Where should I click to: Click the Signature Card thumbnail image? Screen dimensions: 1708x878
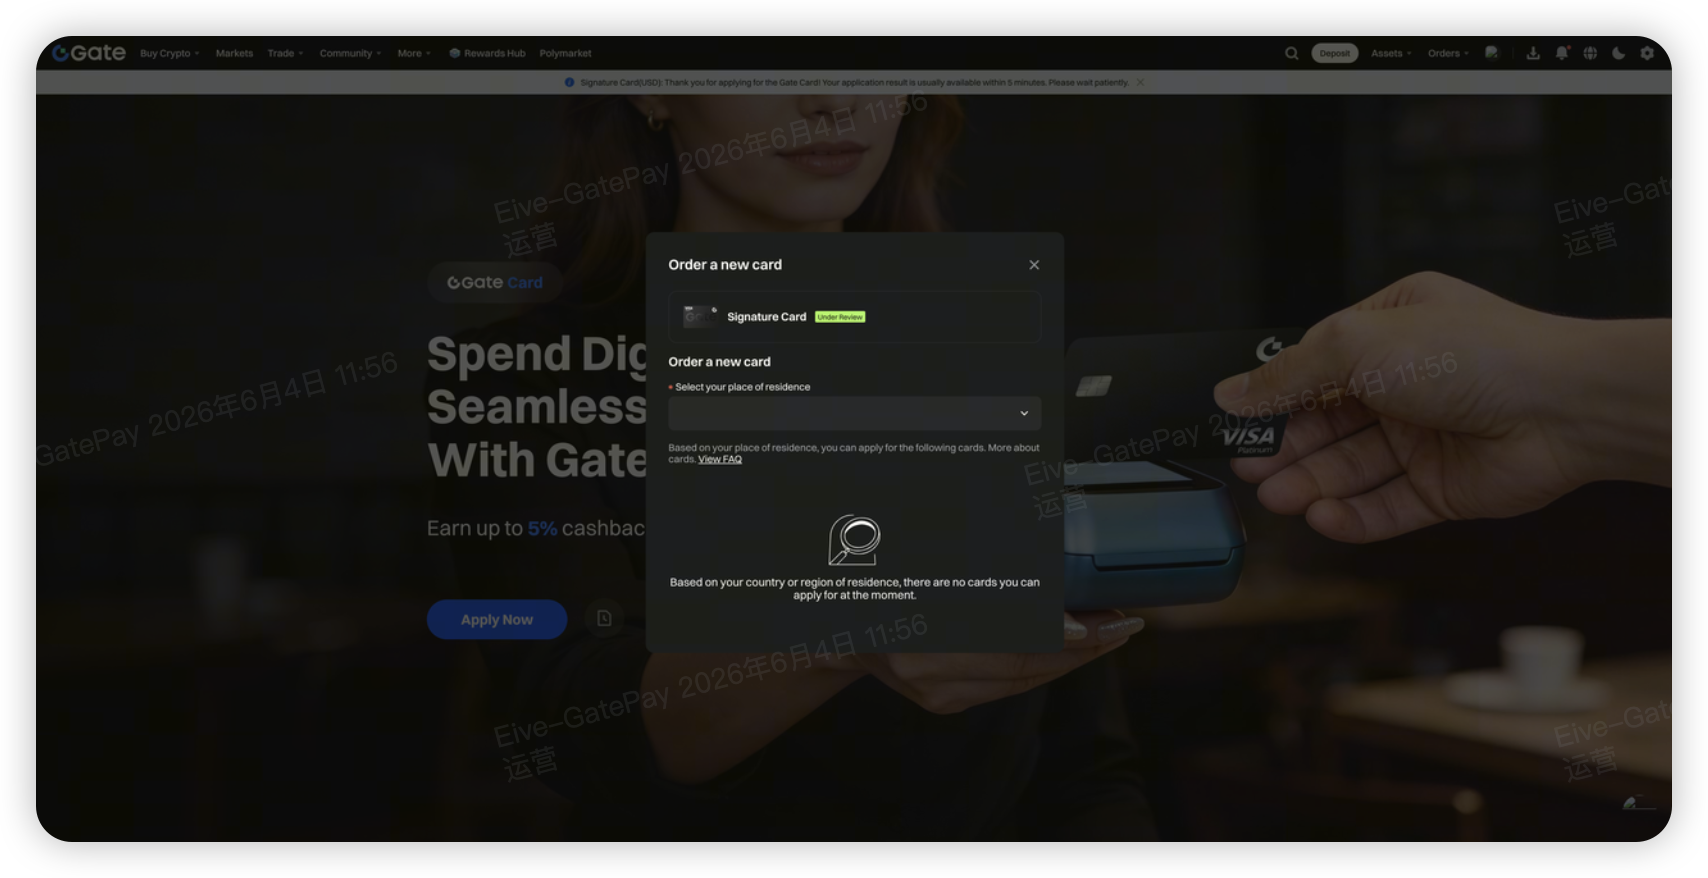[x=699, y=316]
